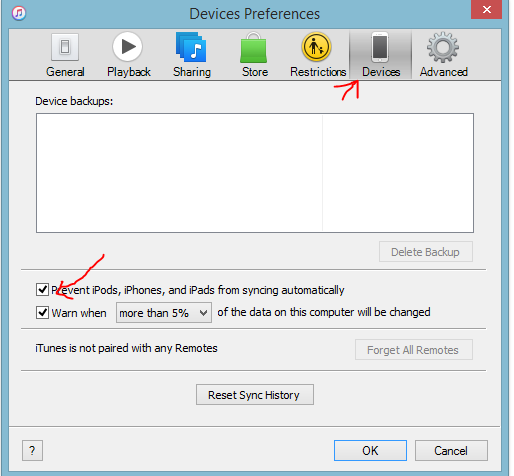
Task: Click the dropdown arrow beside 5%
Action: 203,313
